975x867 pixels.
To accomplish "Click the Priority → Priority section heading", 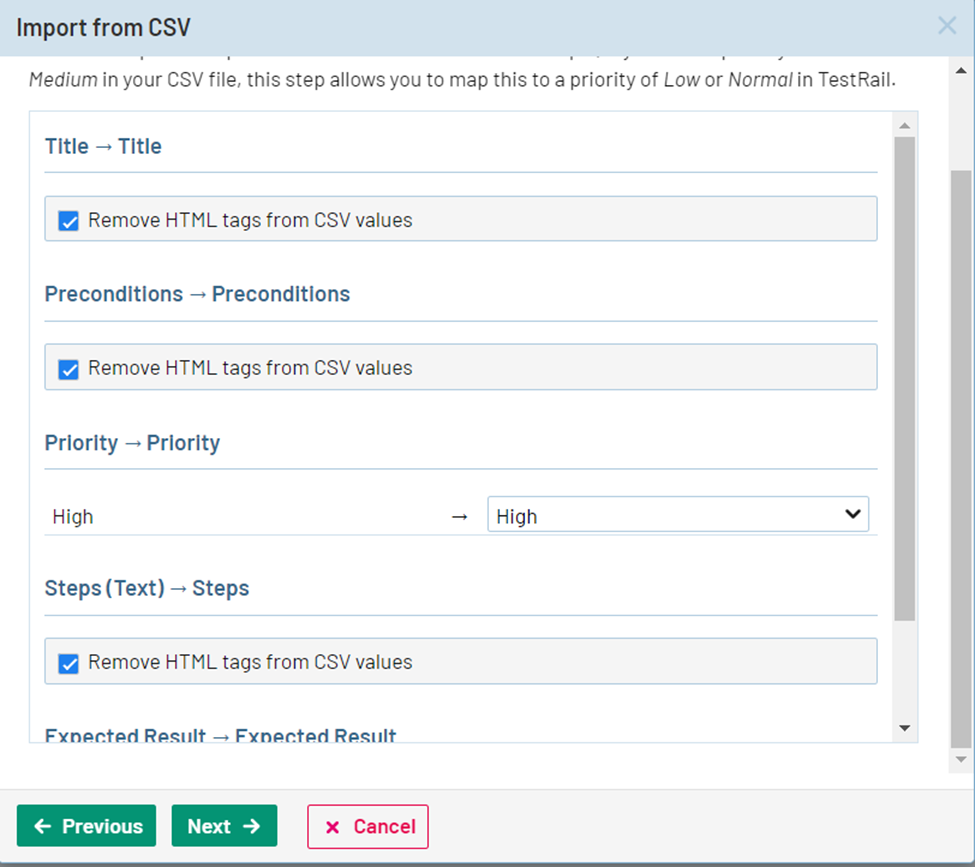I will click(x=132, y=443).
